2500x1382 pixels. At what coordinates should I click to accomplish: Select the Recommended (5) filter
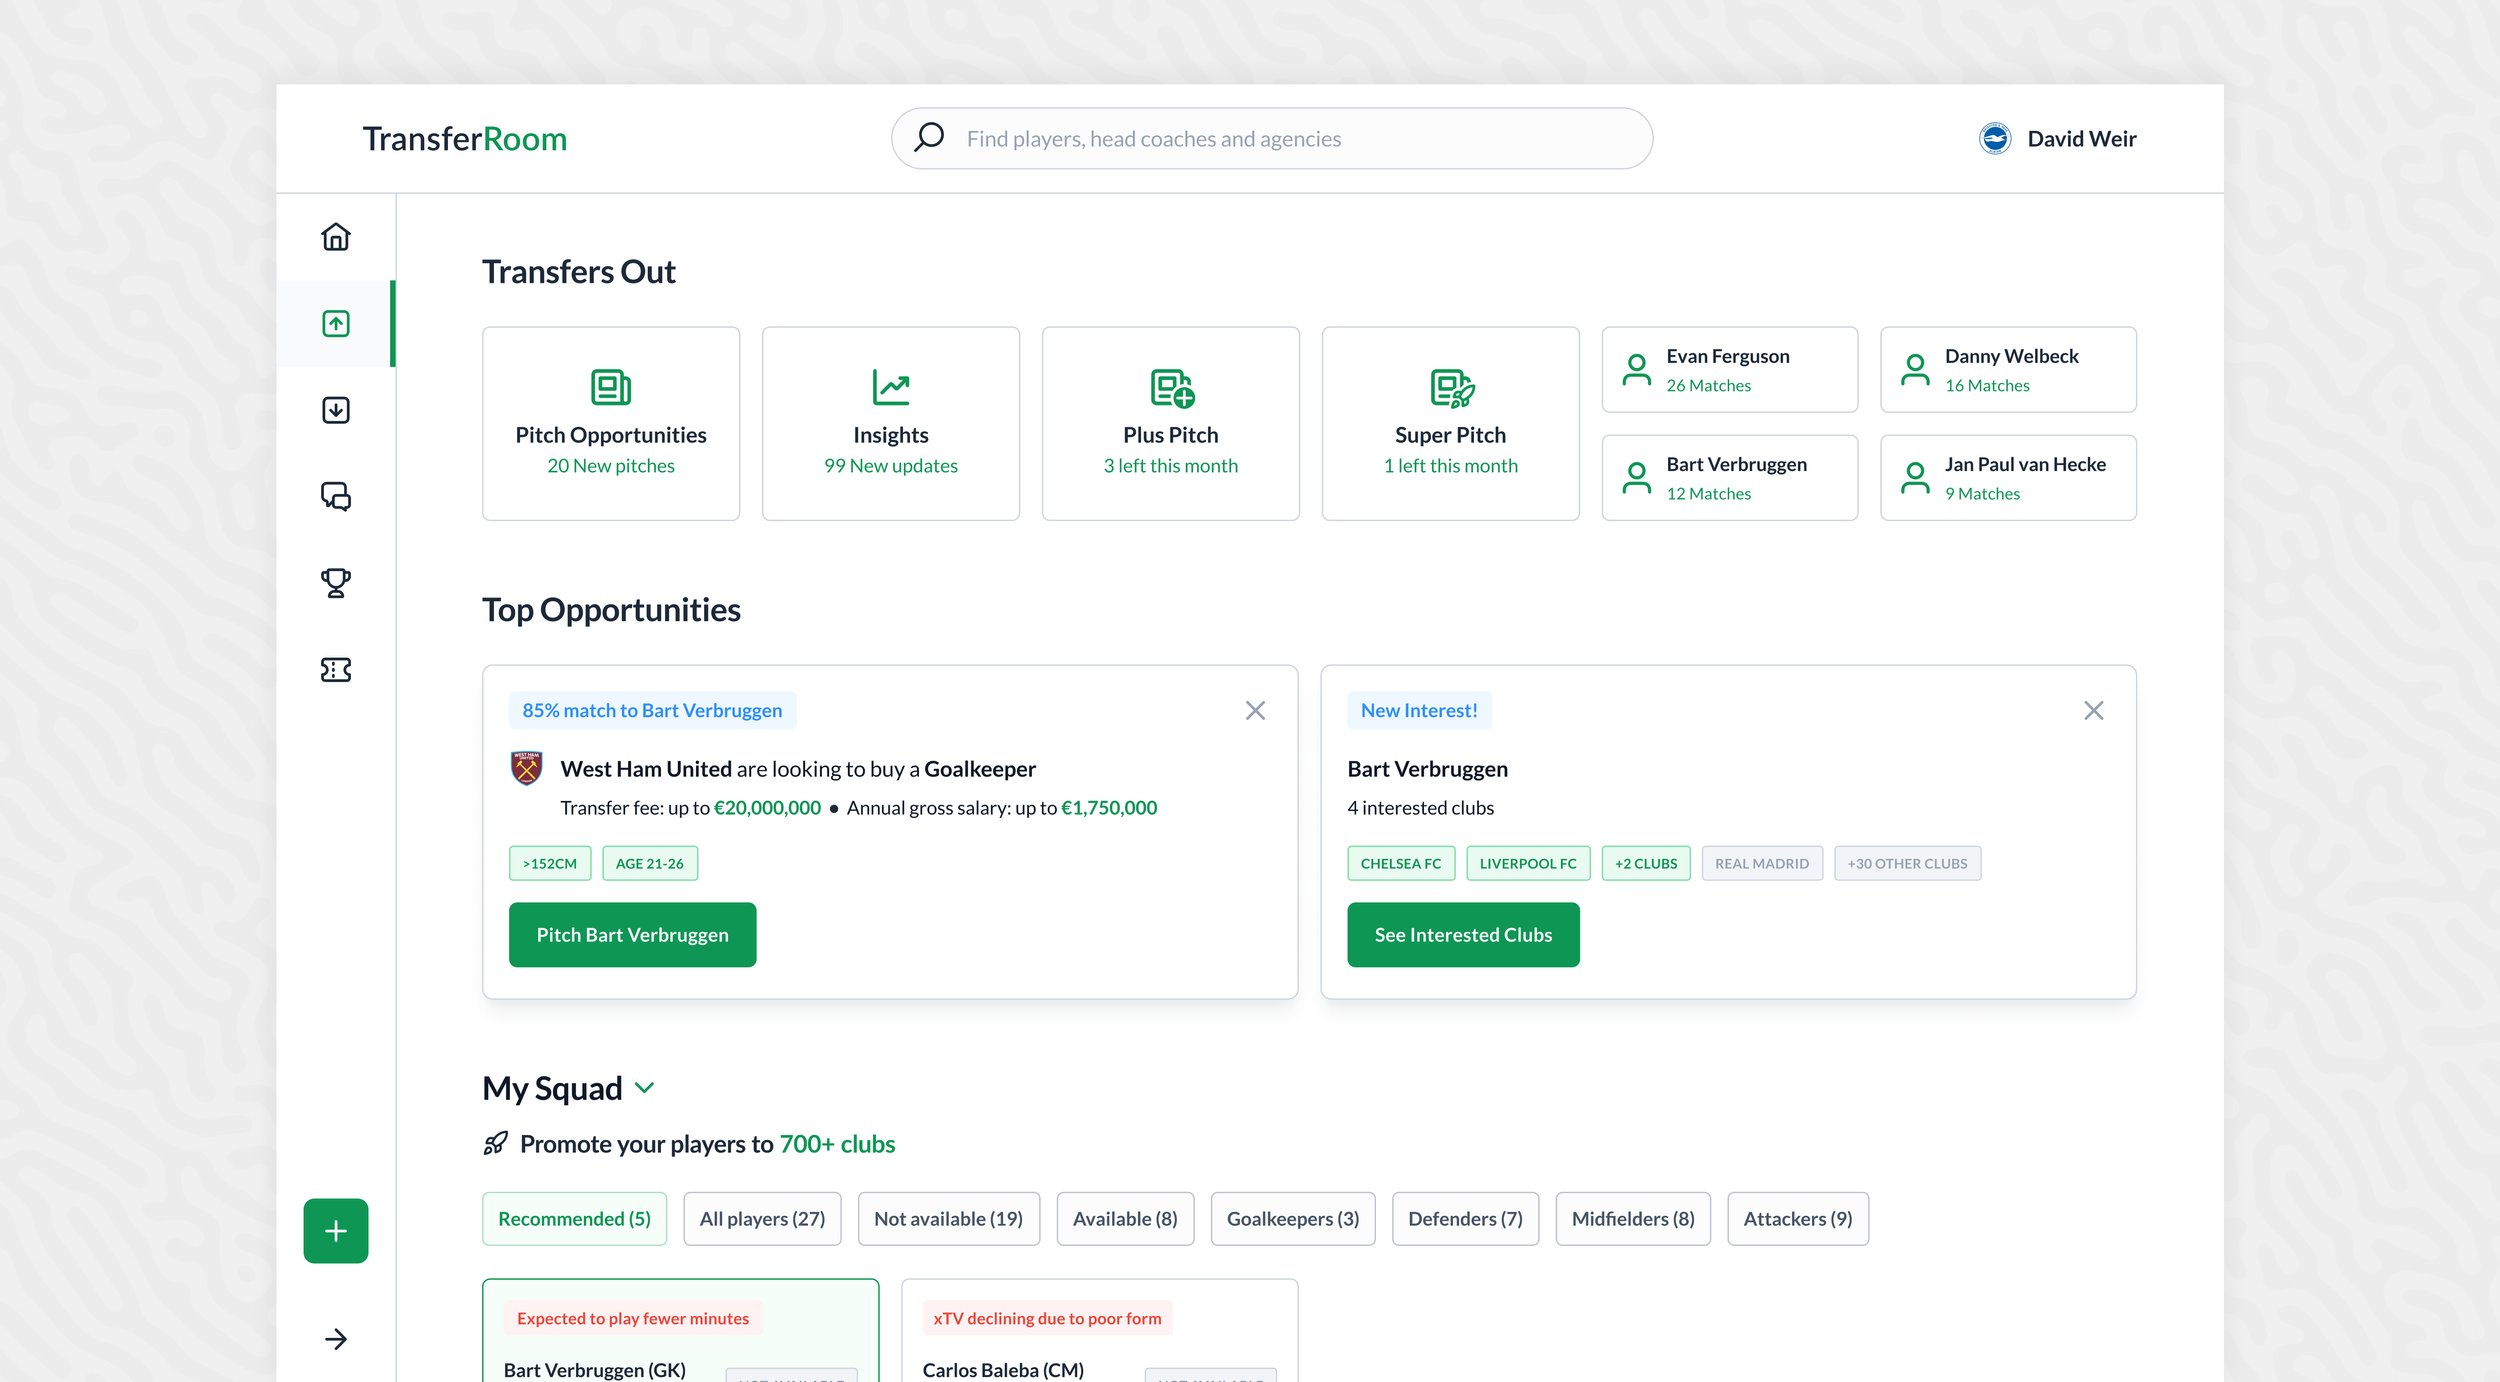pyautogui.click(x=574, y=1218)
